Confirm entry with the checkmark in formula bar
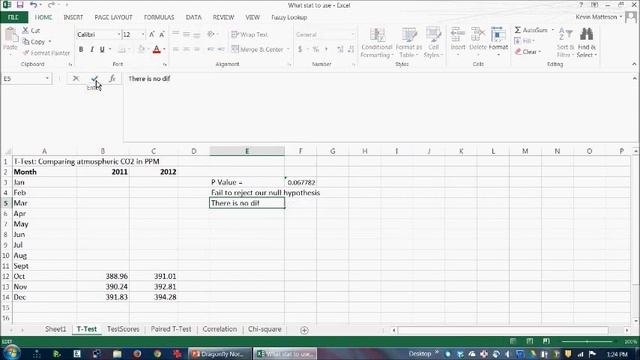 (94, 78)
